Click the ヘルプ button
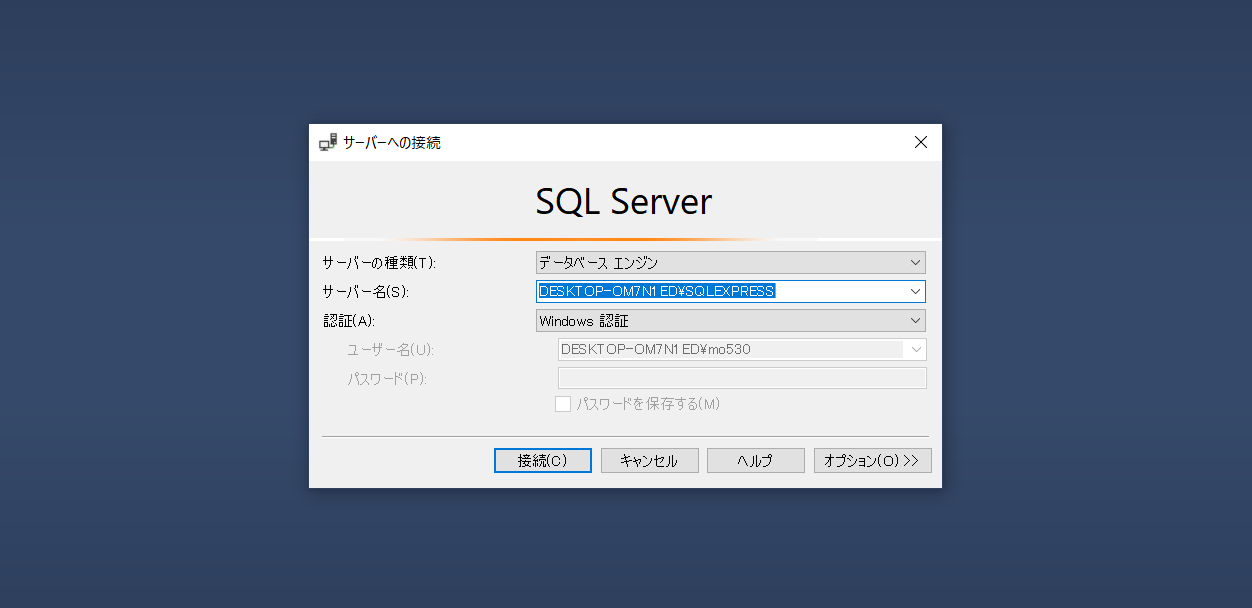 756,461
